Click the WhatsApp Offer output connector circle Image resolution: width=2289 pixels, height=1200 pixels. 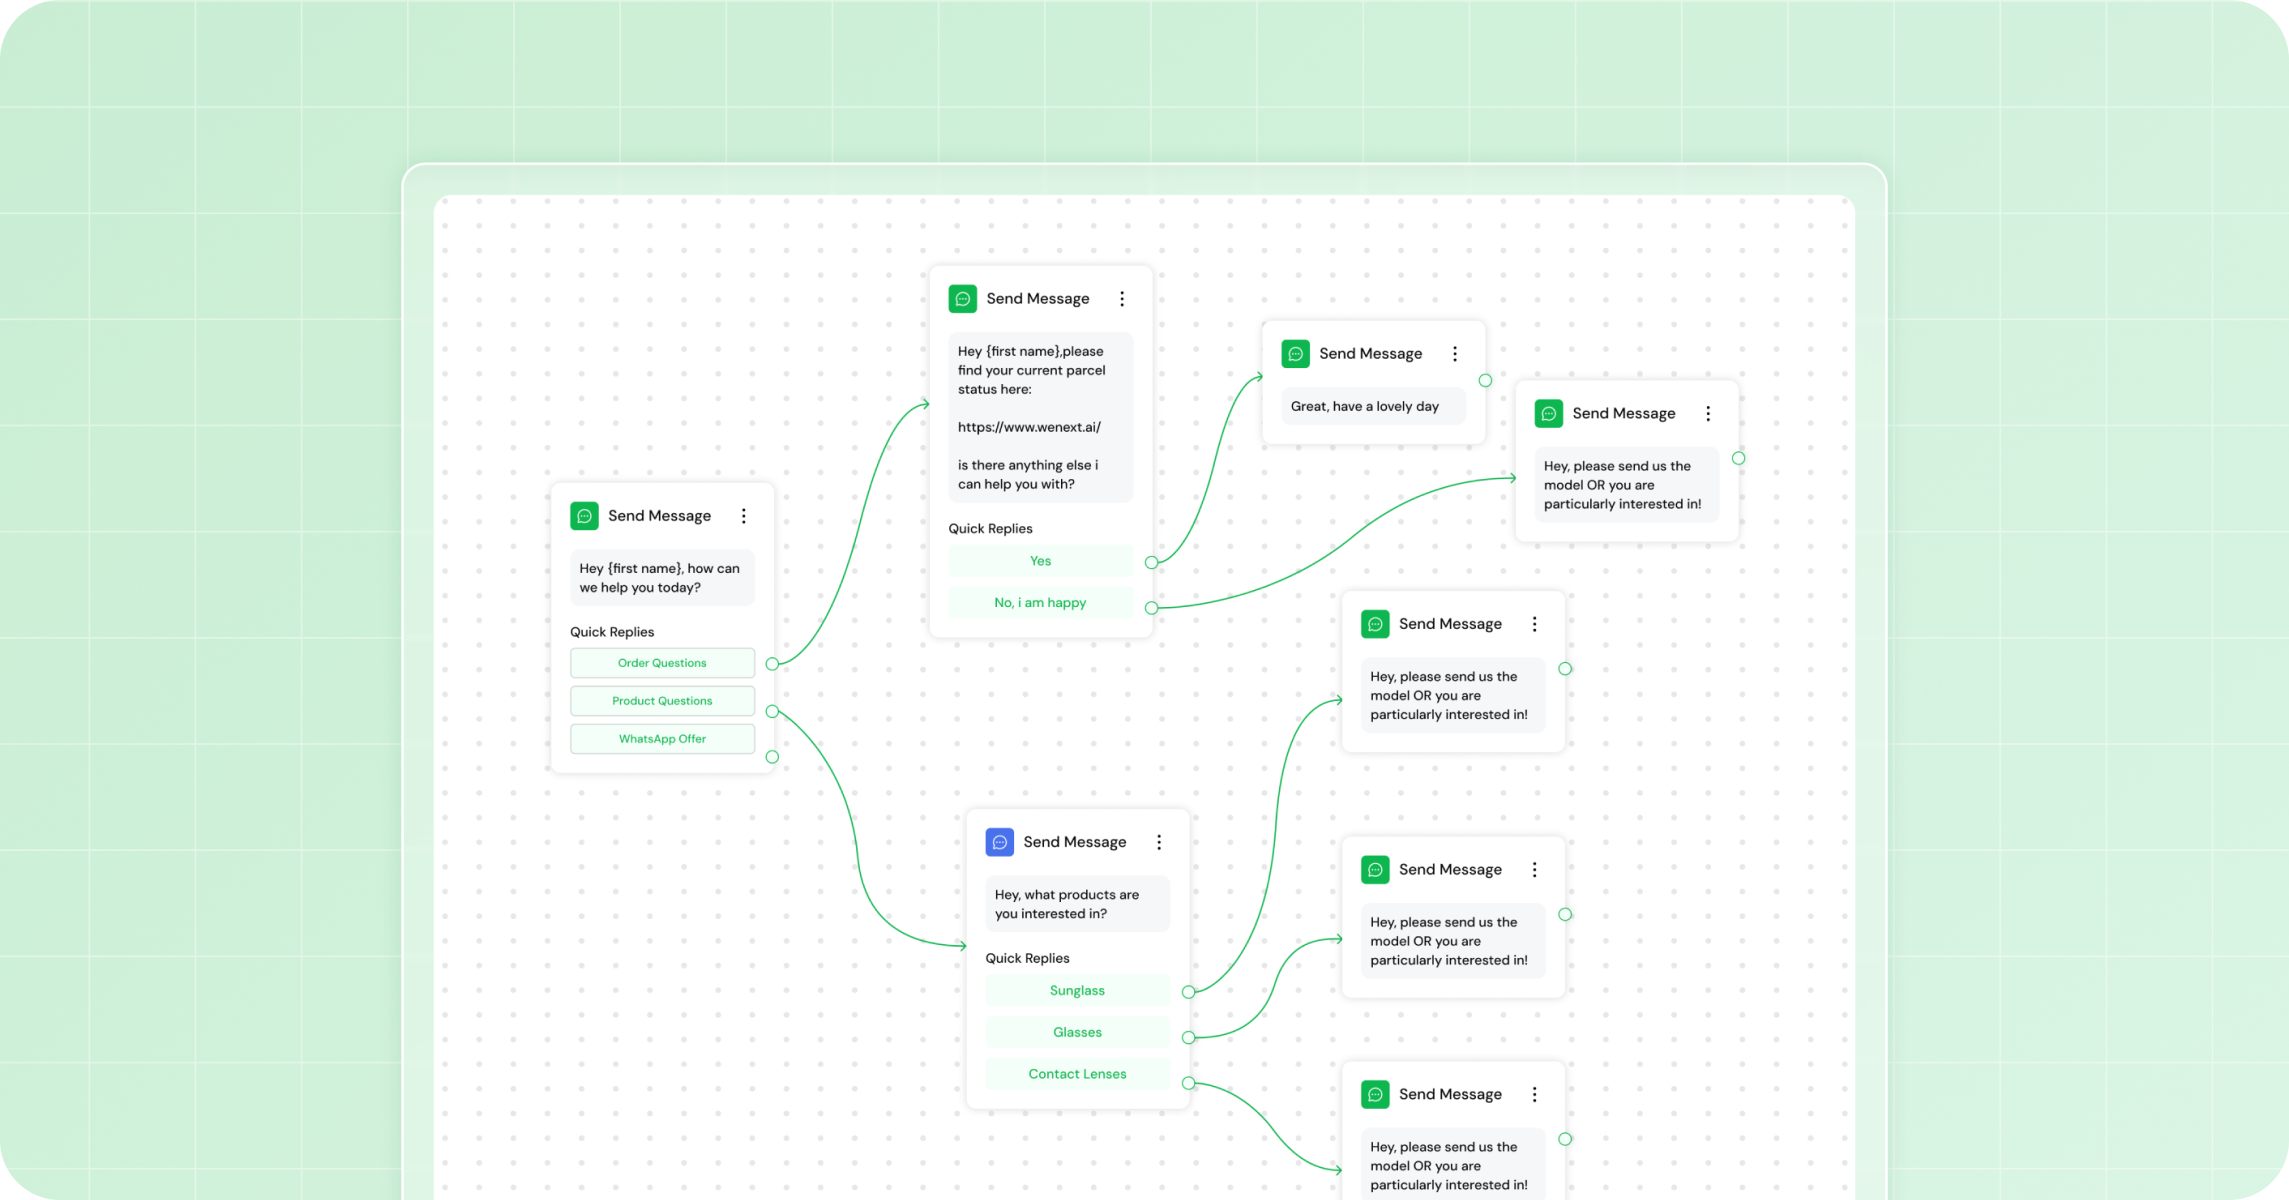(x=772, y=757)
